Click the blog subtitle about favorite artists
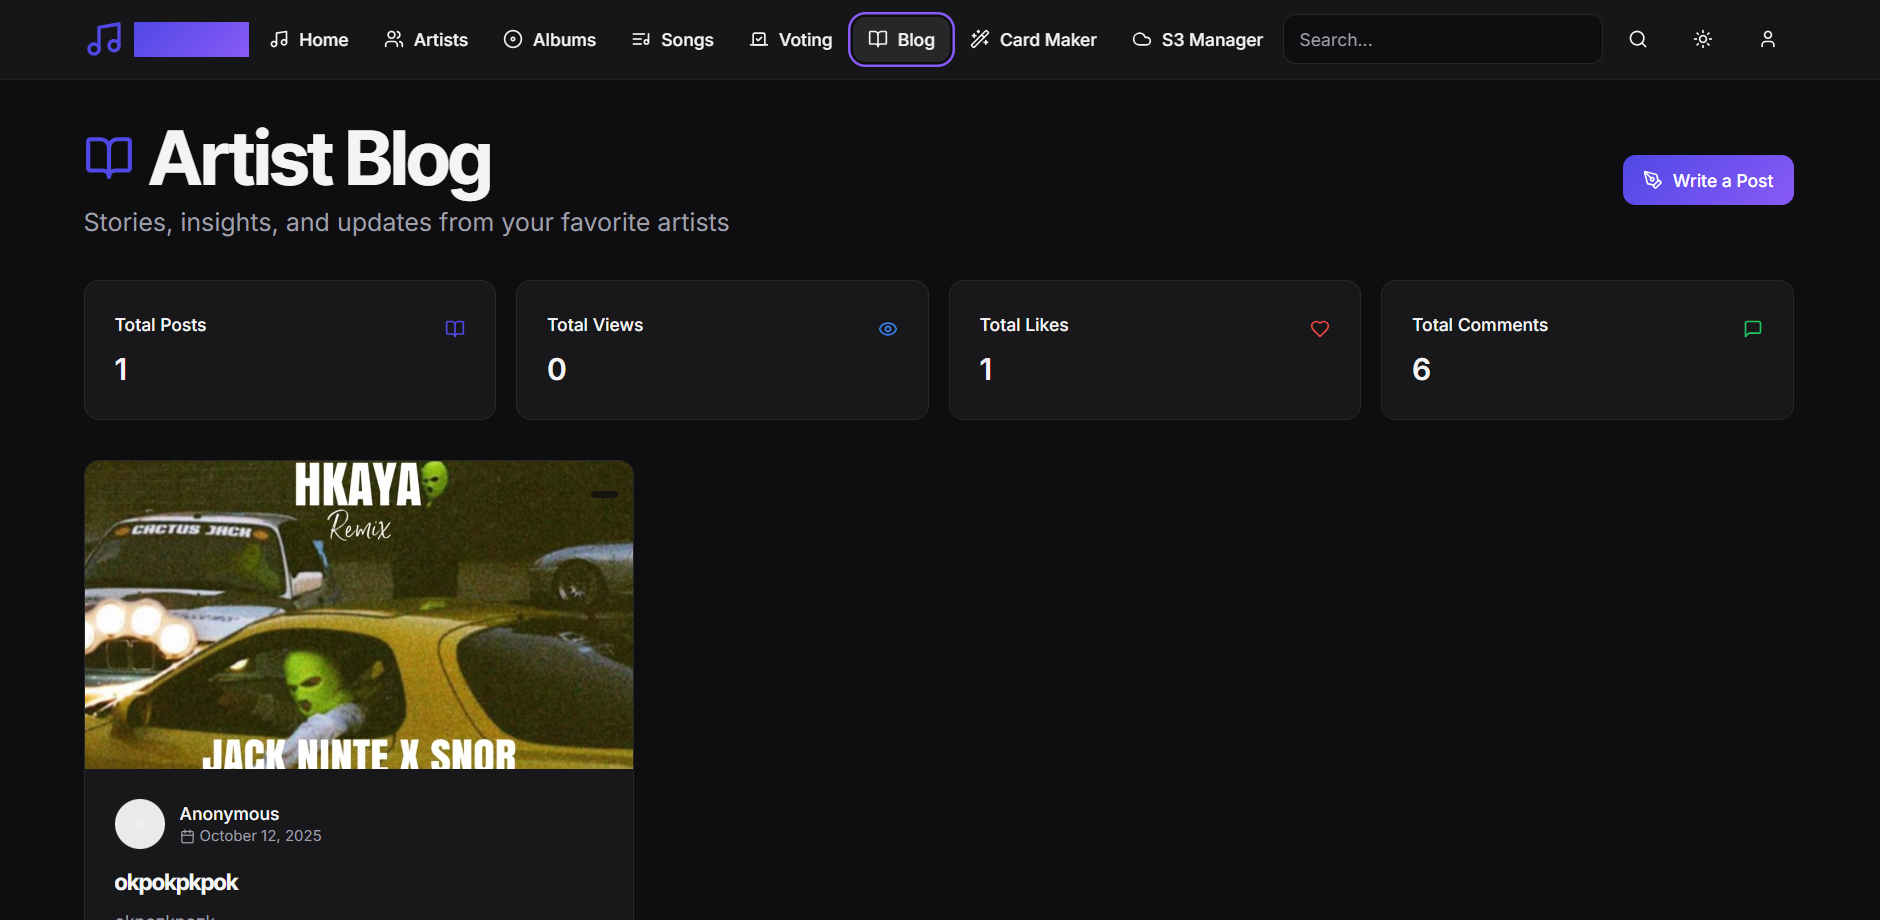This screenshot has height=920, width=1880. (407, 222)
